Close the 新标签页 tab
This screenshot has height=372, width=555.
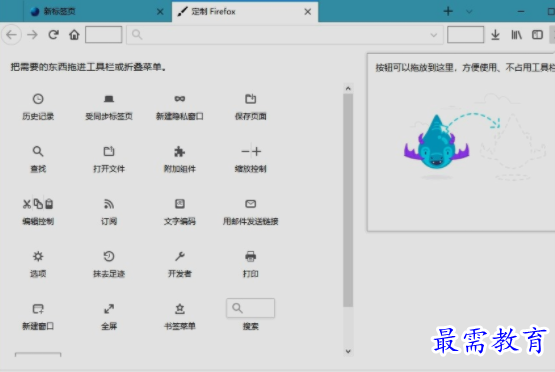coord(160,12)
